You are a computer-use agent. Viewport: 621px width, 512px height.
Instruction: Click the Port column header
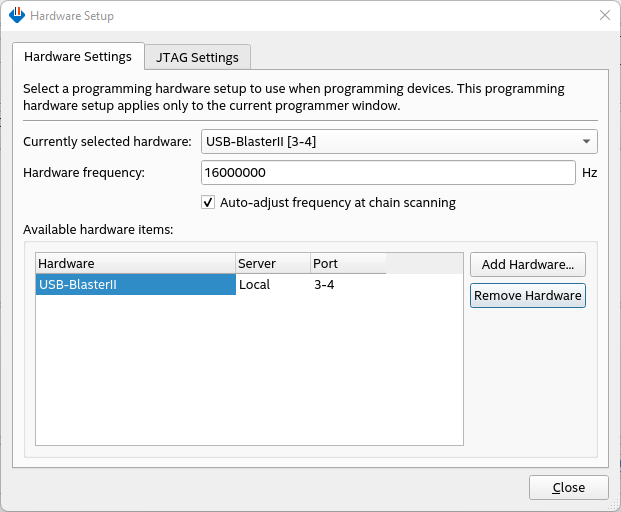[x=347, y=264]
